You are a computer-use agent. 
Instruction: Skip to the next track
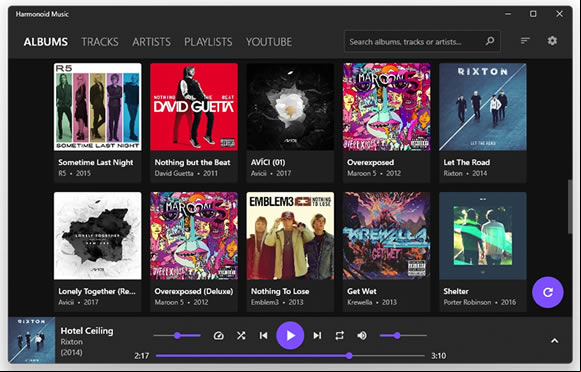click(317, 336)
